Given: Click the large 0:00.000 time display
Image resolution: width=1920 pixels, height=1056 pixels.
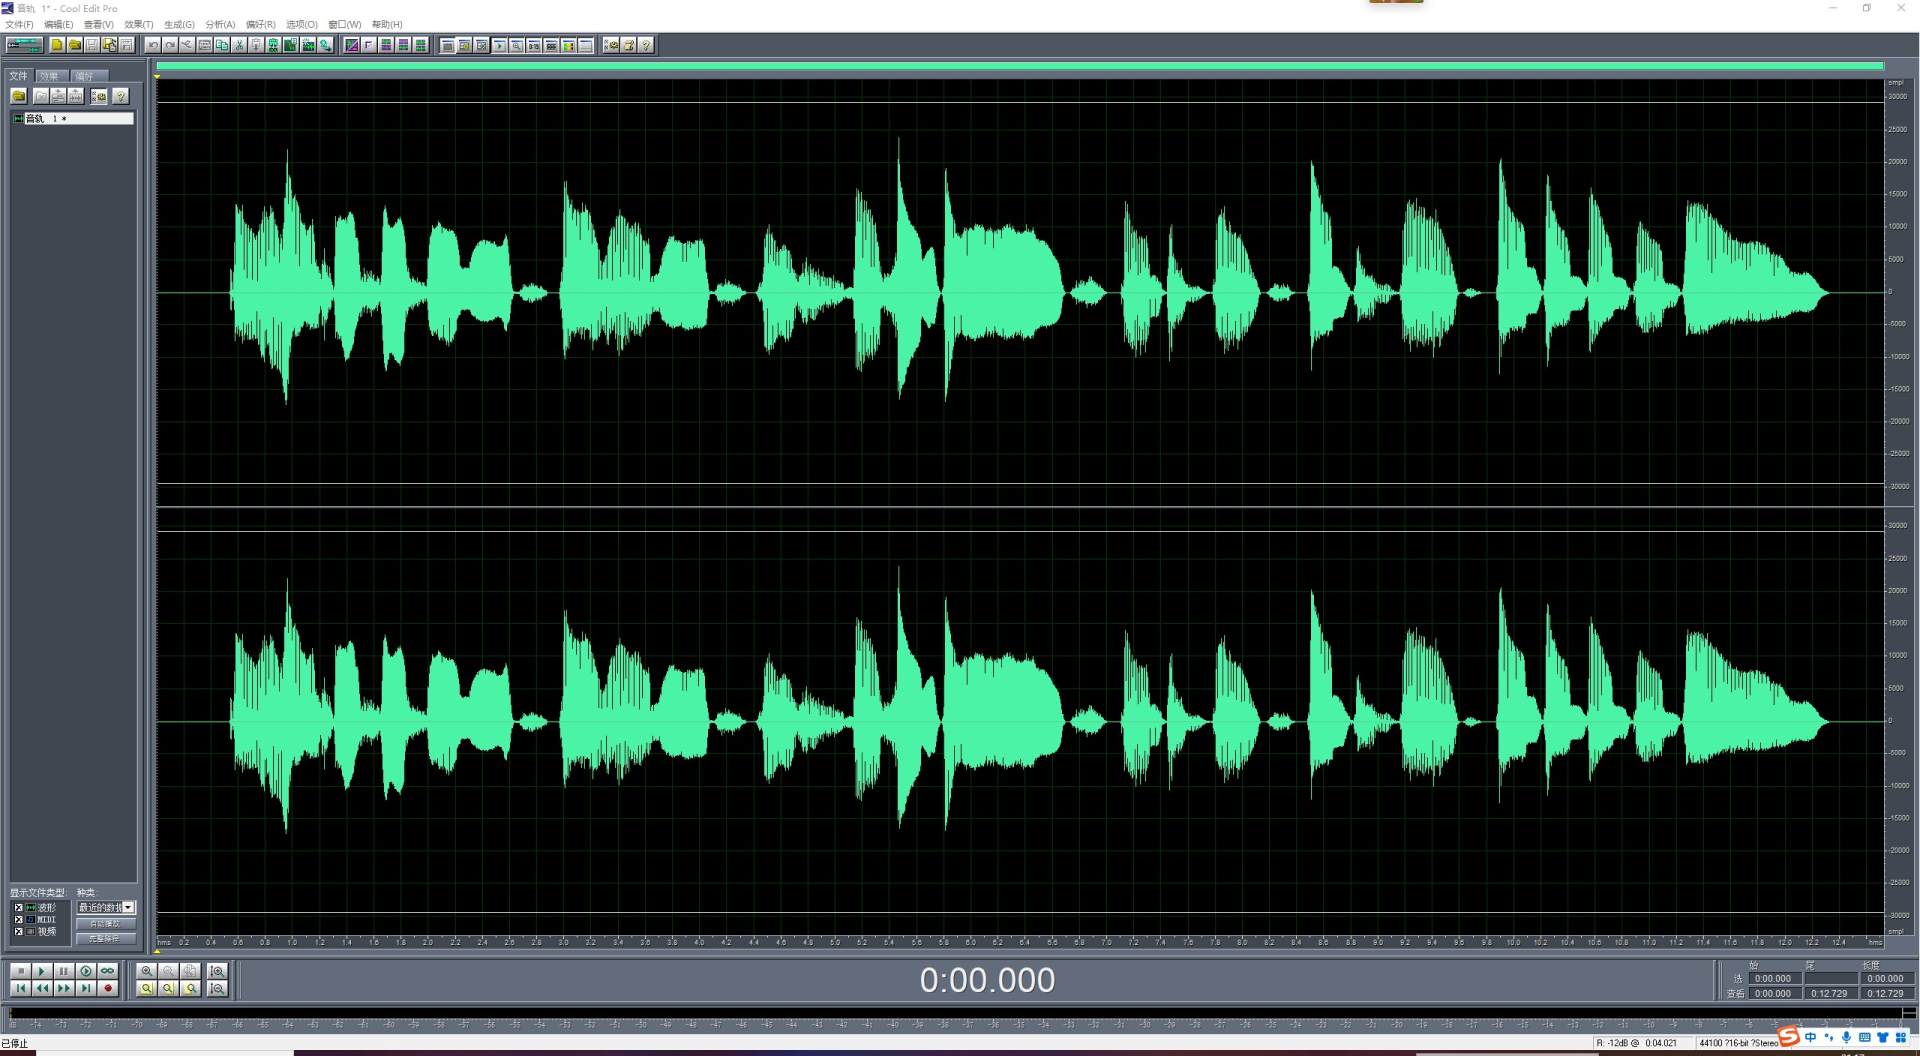Looking at the screenshot, I should point(987,980).
